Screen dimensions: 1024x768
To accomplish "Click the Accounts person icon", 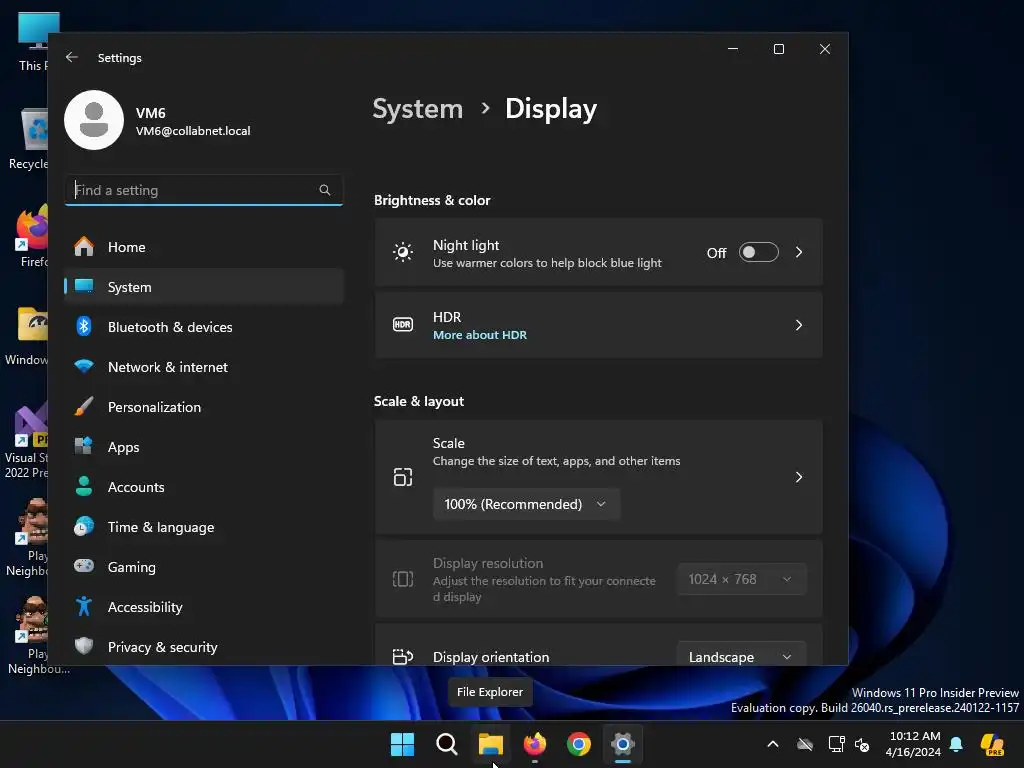I will coord(84,487).
